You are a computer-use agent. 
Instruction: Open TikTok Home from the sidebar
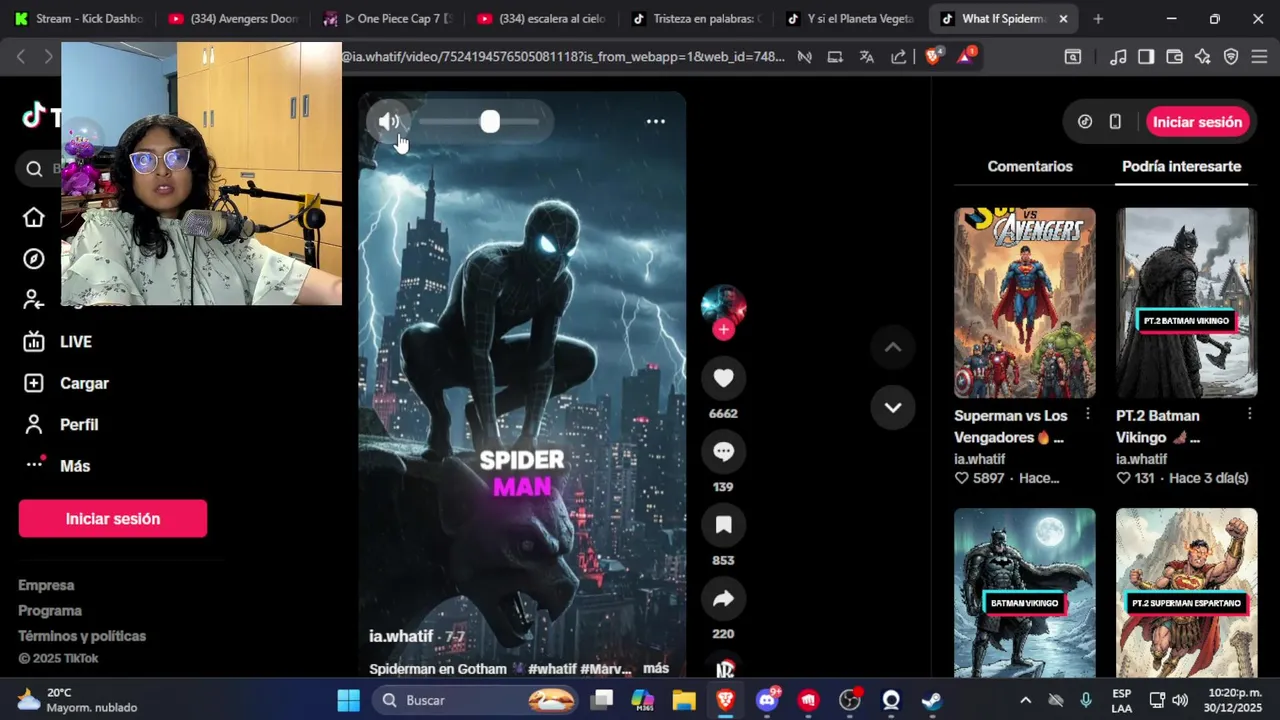(34, 218)
